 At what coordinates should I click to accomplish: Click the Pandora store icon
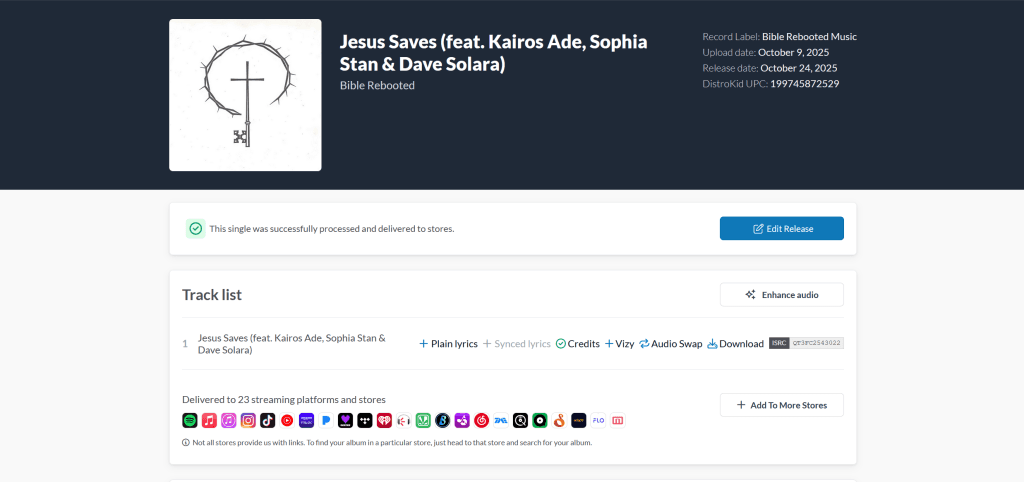(326, 421)
